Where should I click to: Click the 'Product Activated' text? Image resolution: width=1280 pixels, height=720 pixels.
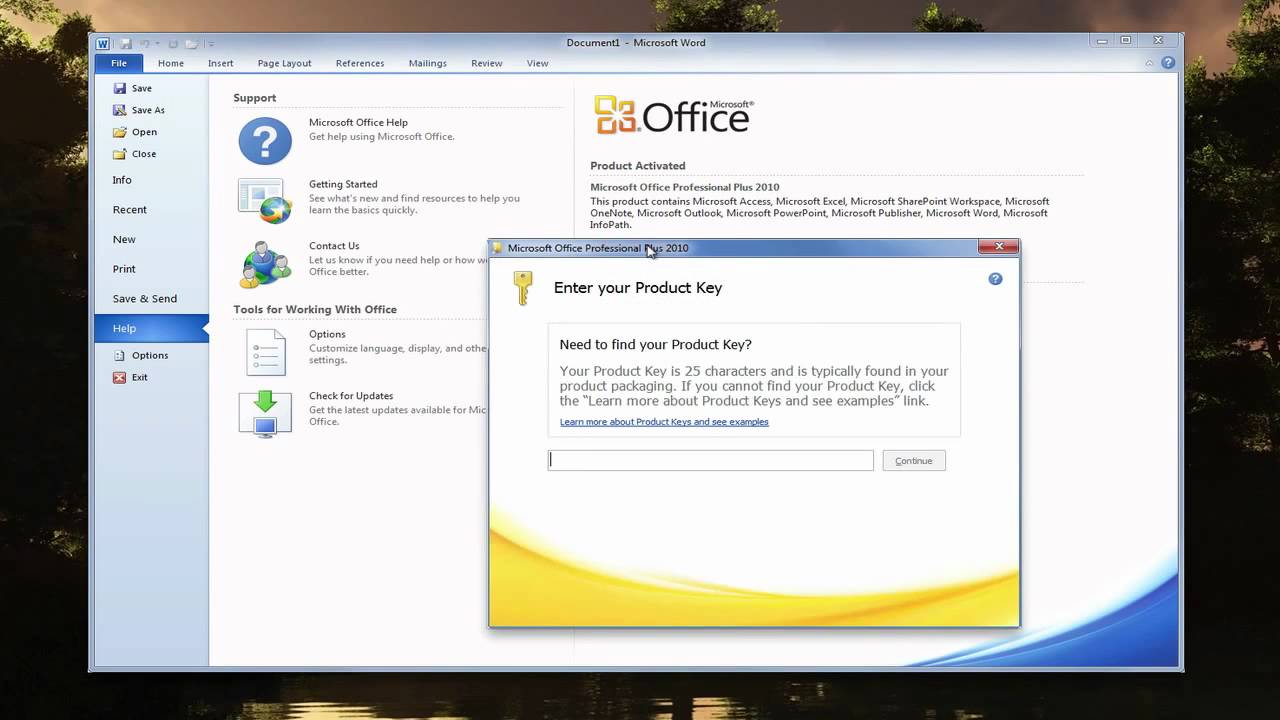[x=638, y=166]
